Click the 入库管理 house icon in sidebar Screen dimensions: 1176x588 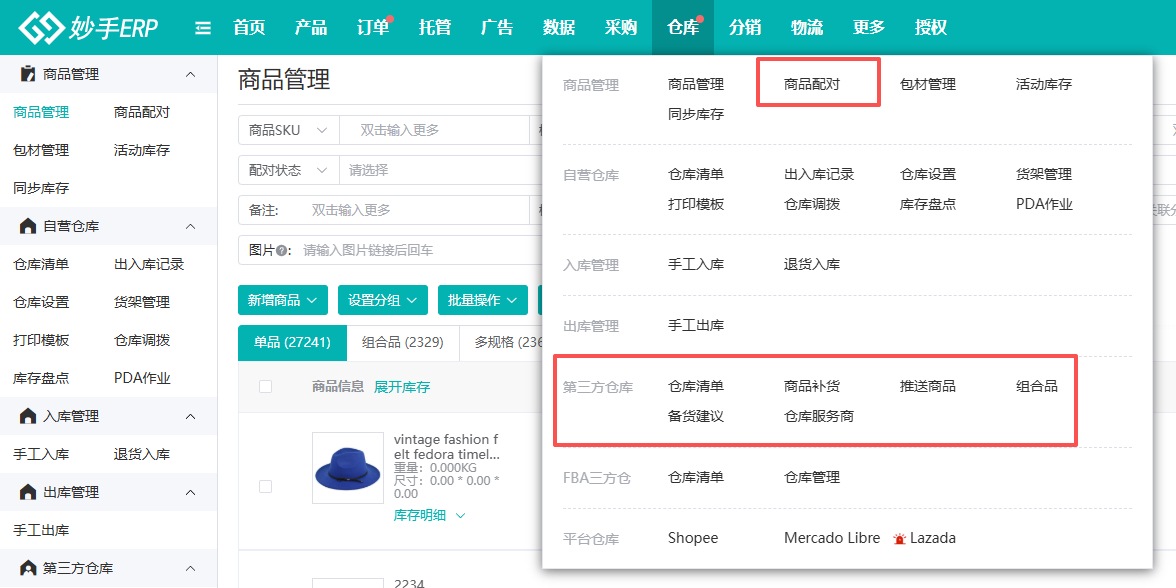(x=28, y=416)
